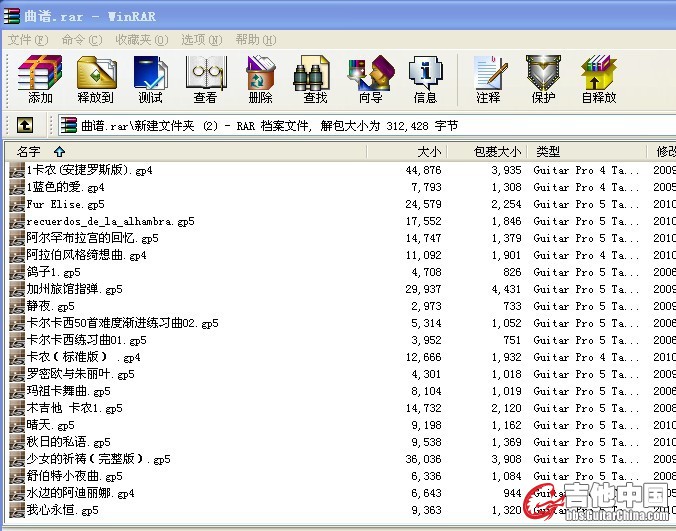Click the Comment (注释) toolbar icon
The height and width of the screenshot is (531, 676).
pos(488,79)
